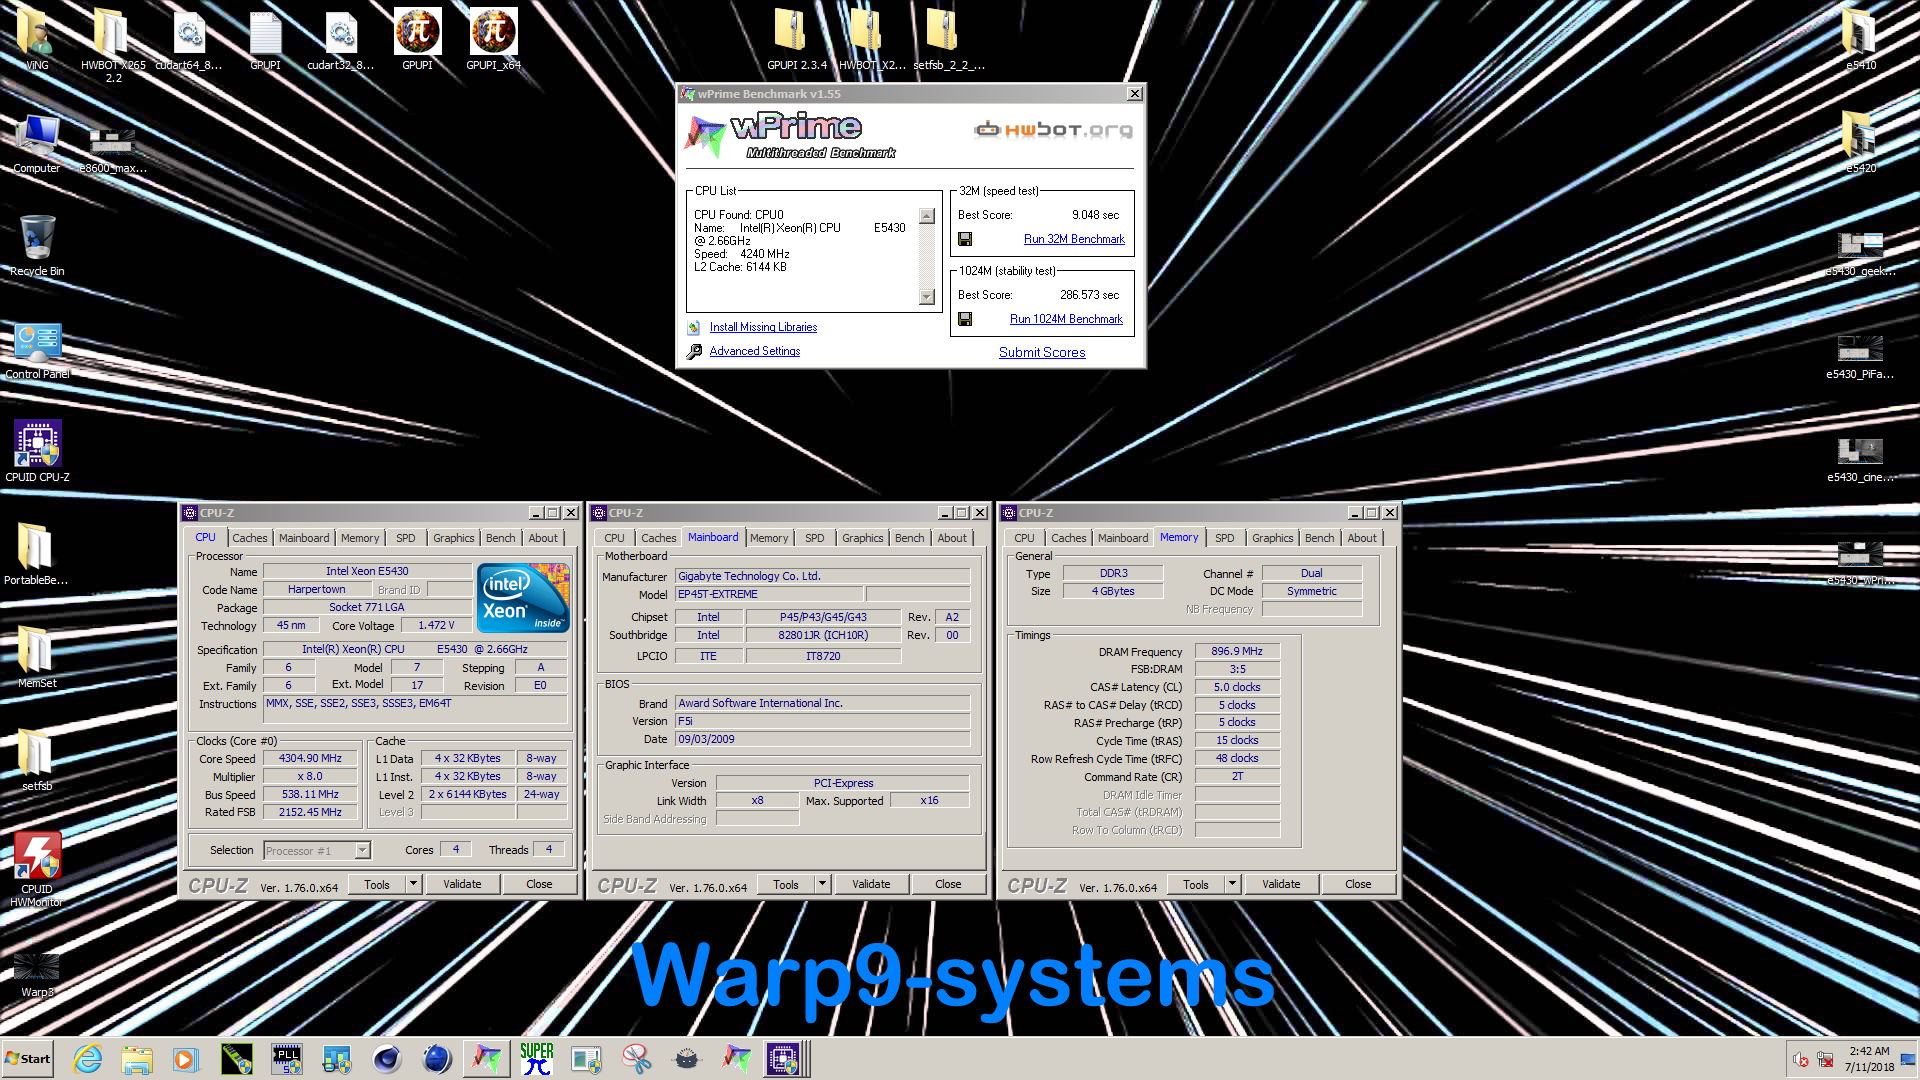This screenshot has height=1080, width=1920.
Task: Open Advanced Settings in wPrime
Action: 755,351
